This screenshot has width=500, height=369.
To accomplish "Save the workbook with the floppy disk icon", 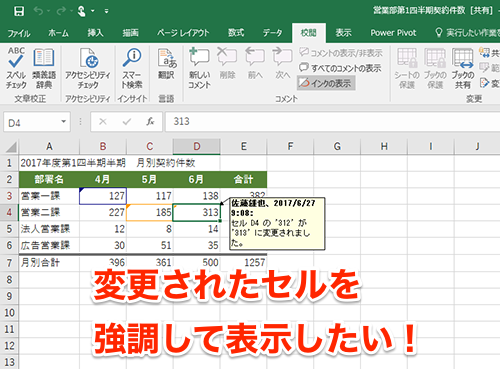I will click(19, 11).
